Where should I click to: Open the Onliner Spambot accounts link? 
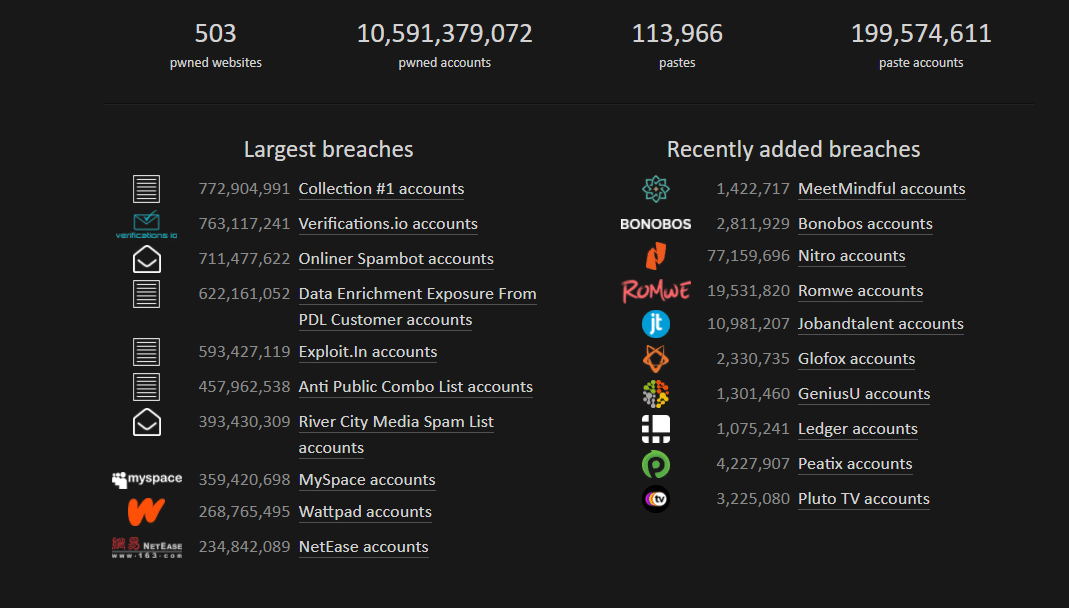coord(395,258)
